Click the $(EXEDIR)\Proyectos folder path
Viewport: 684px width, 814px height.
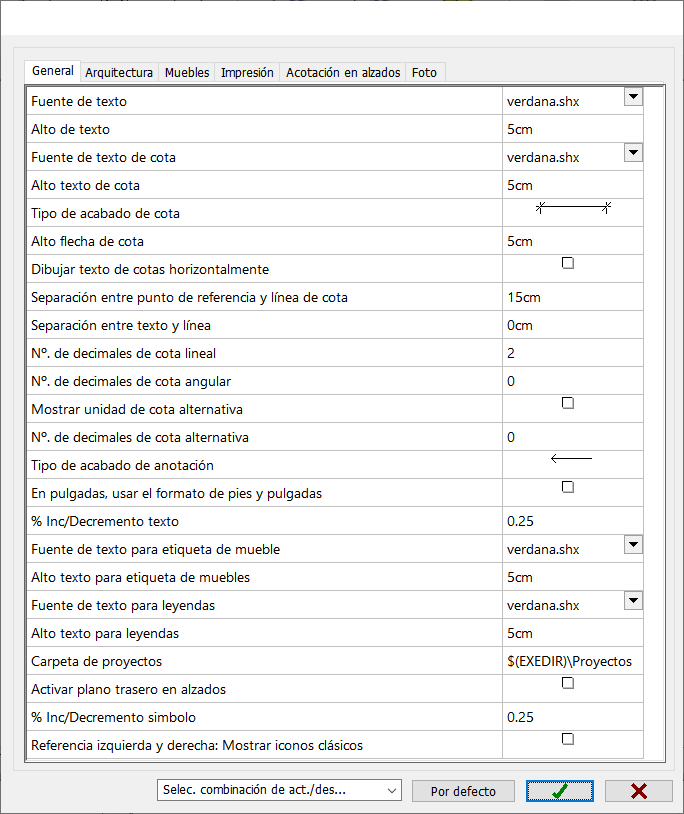pos(573,661)
